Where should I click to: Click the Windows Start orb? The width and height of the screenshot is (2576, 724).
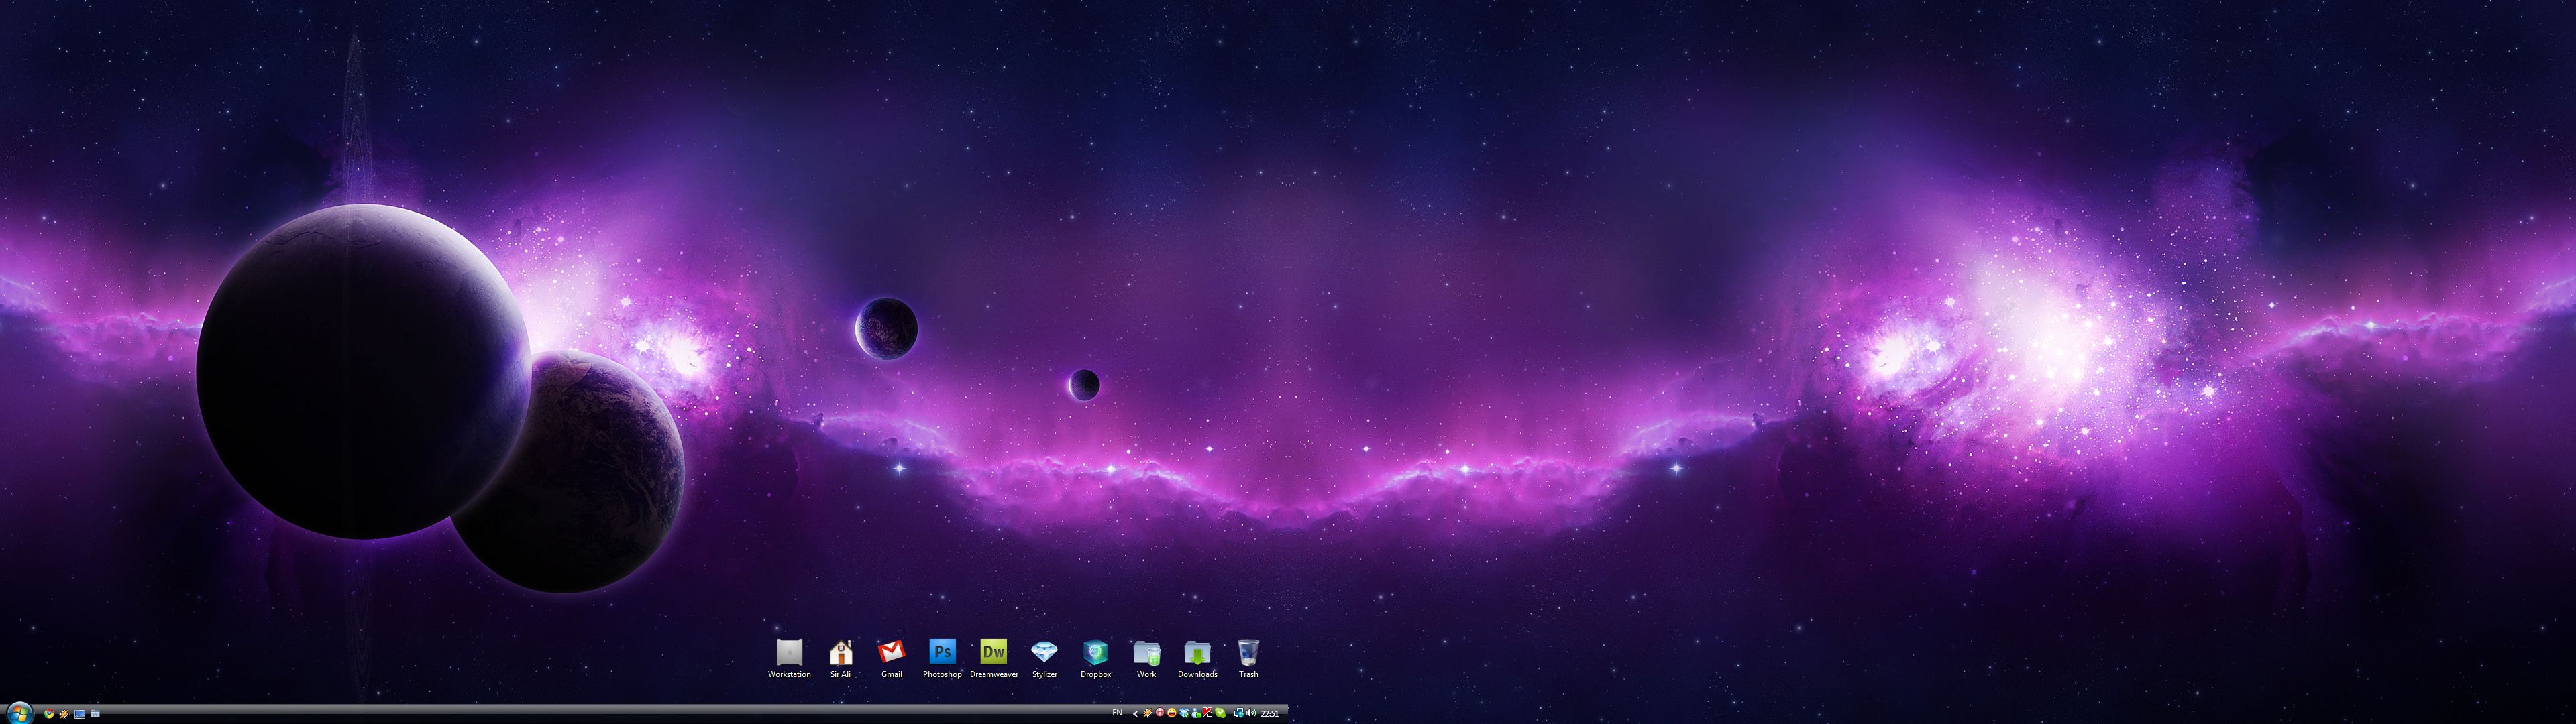20,713
